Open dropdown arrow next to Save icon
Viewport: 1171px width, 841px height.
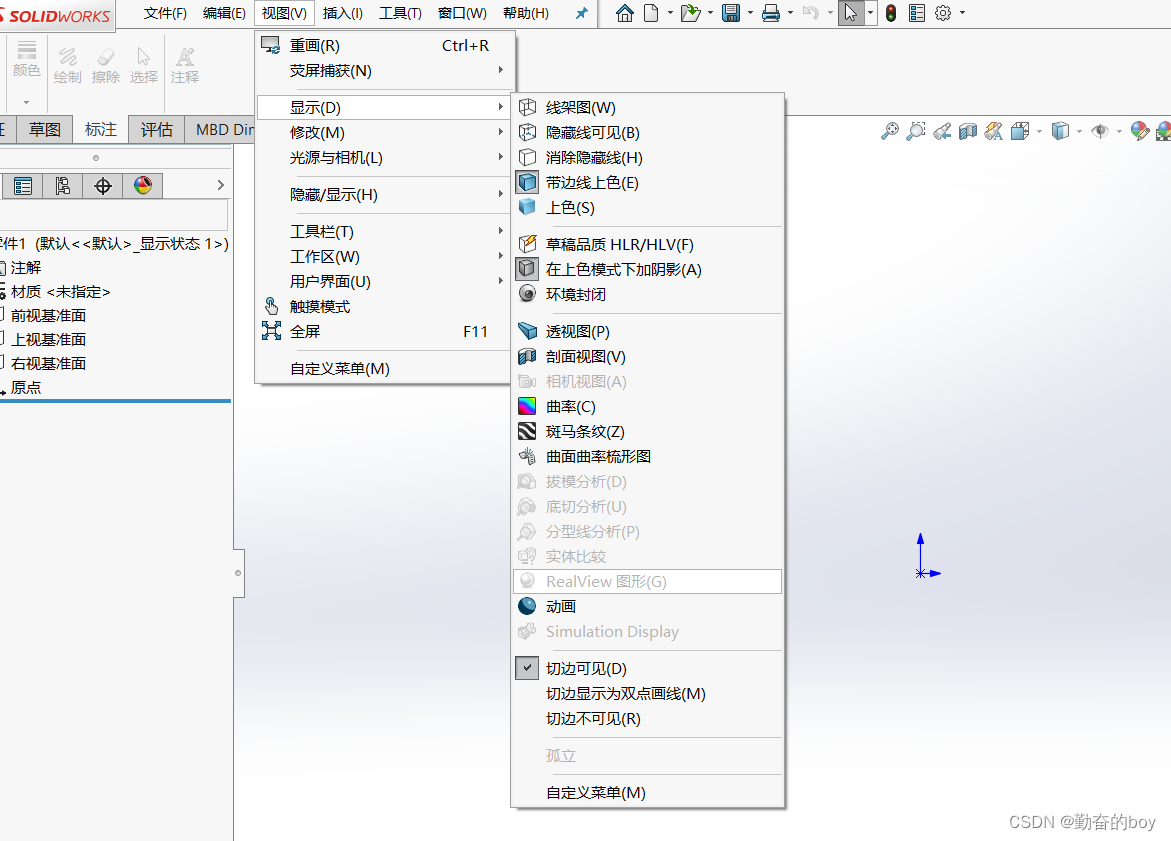(750, 13)
